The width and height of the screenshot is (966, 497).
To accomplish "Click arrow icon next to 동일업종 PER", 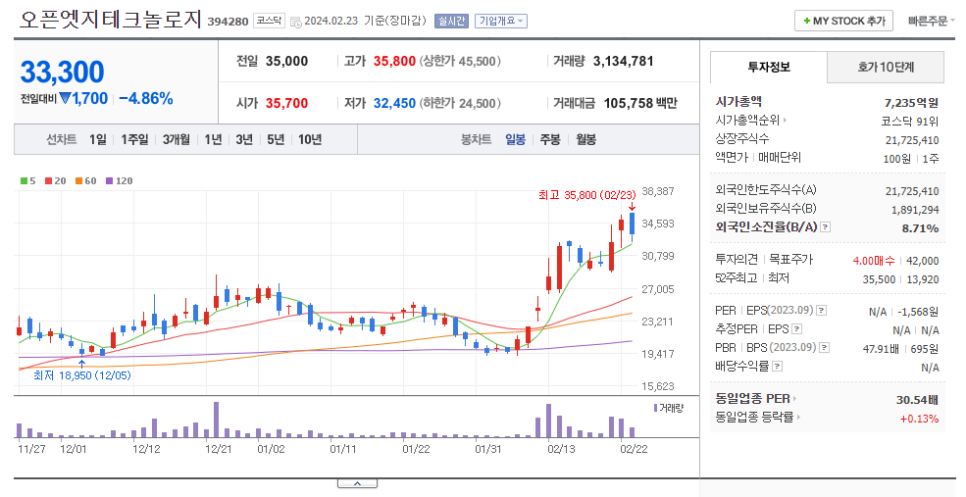I will [795, 400].
